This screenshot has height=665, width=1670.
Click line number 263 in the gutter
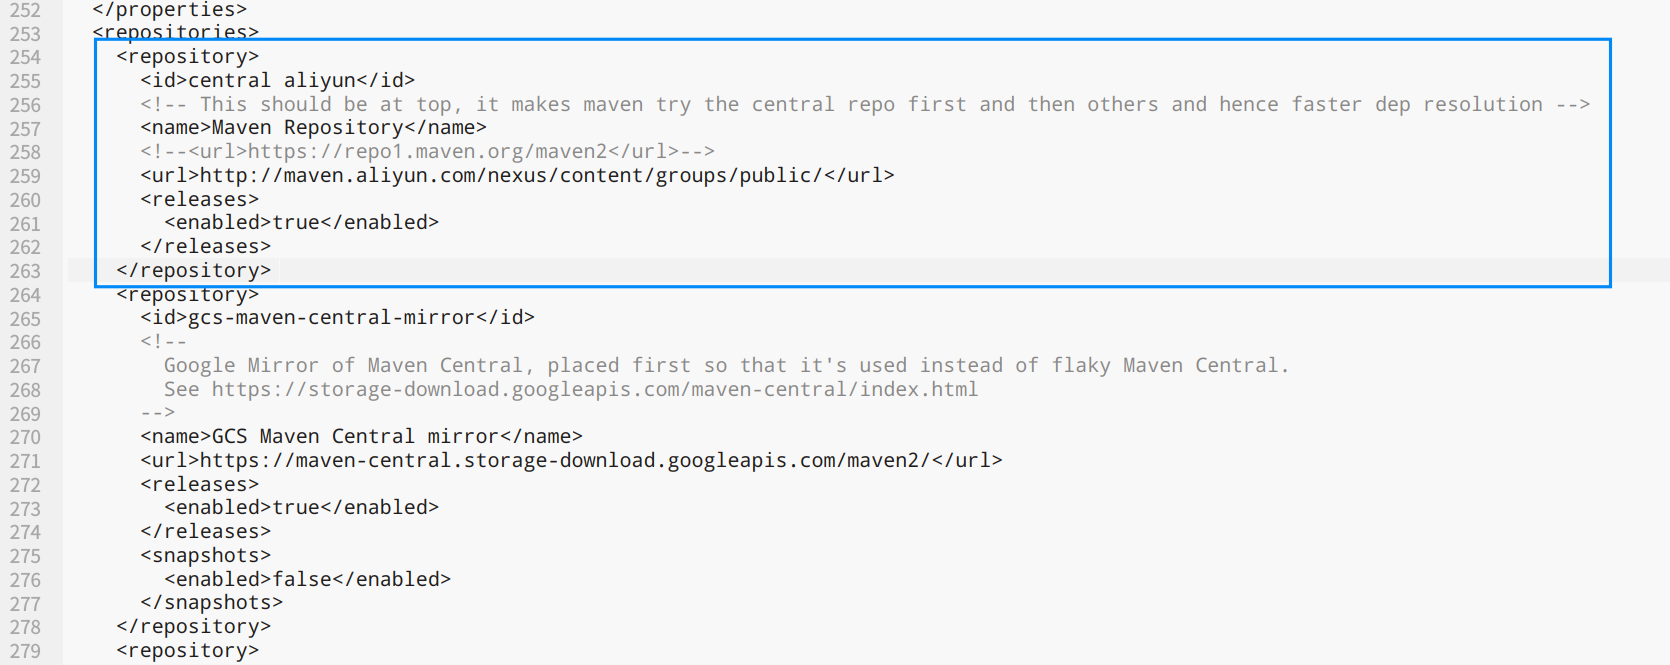tap(26, 271)
